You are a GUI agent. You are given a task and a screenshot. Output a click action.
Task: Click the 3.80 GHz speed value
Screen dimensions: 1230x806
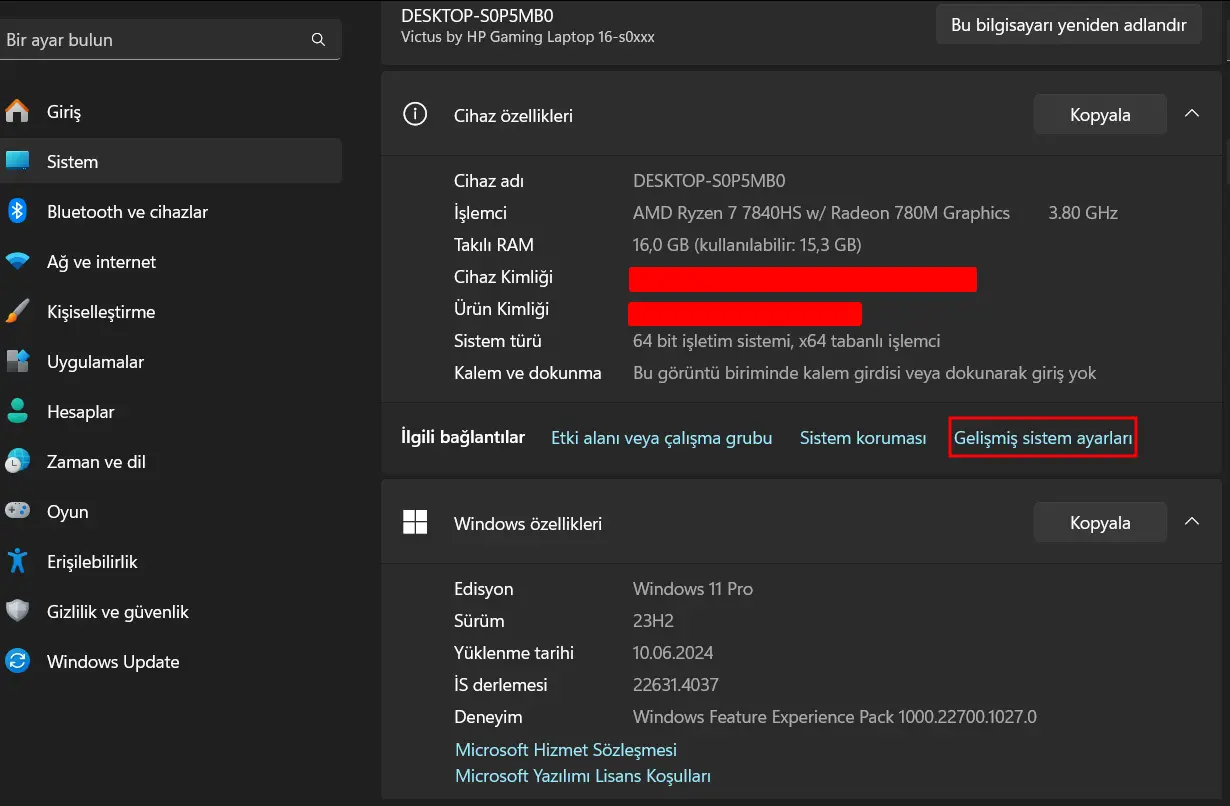tap(1083, 213)
